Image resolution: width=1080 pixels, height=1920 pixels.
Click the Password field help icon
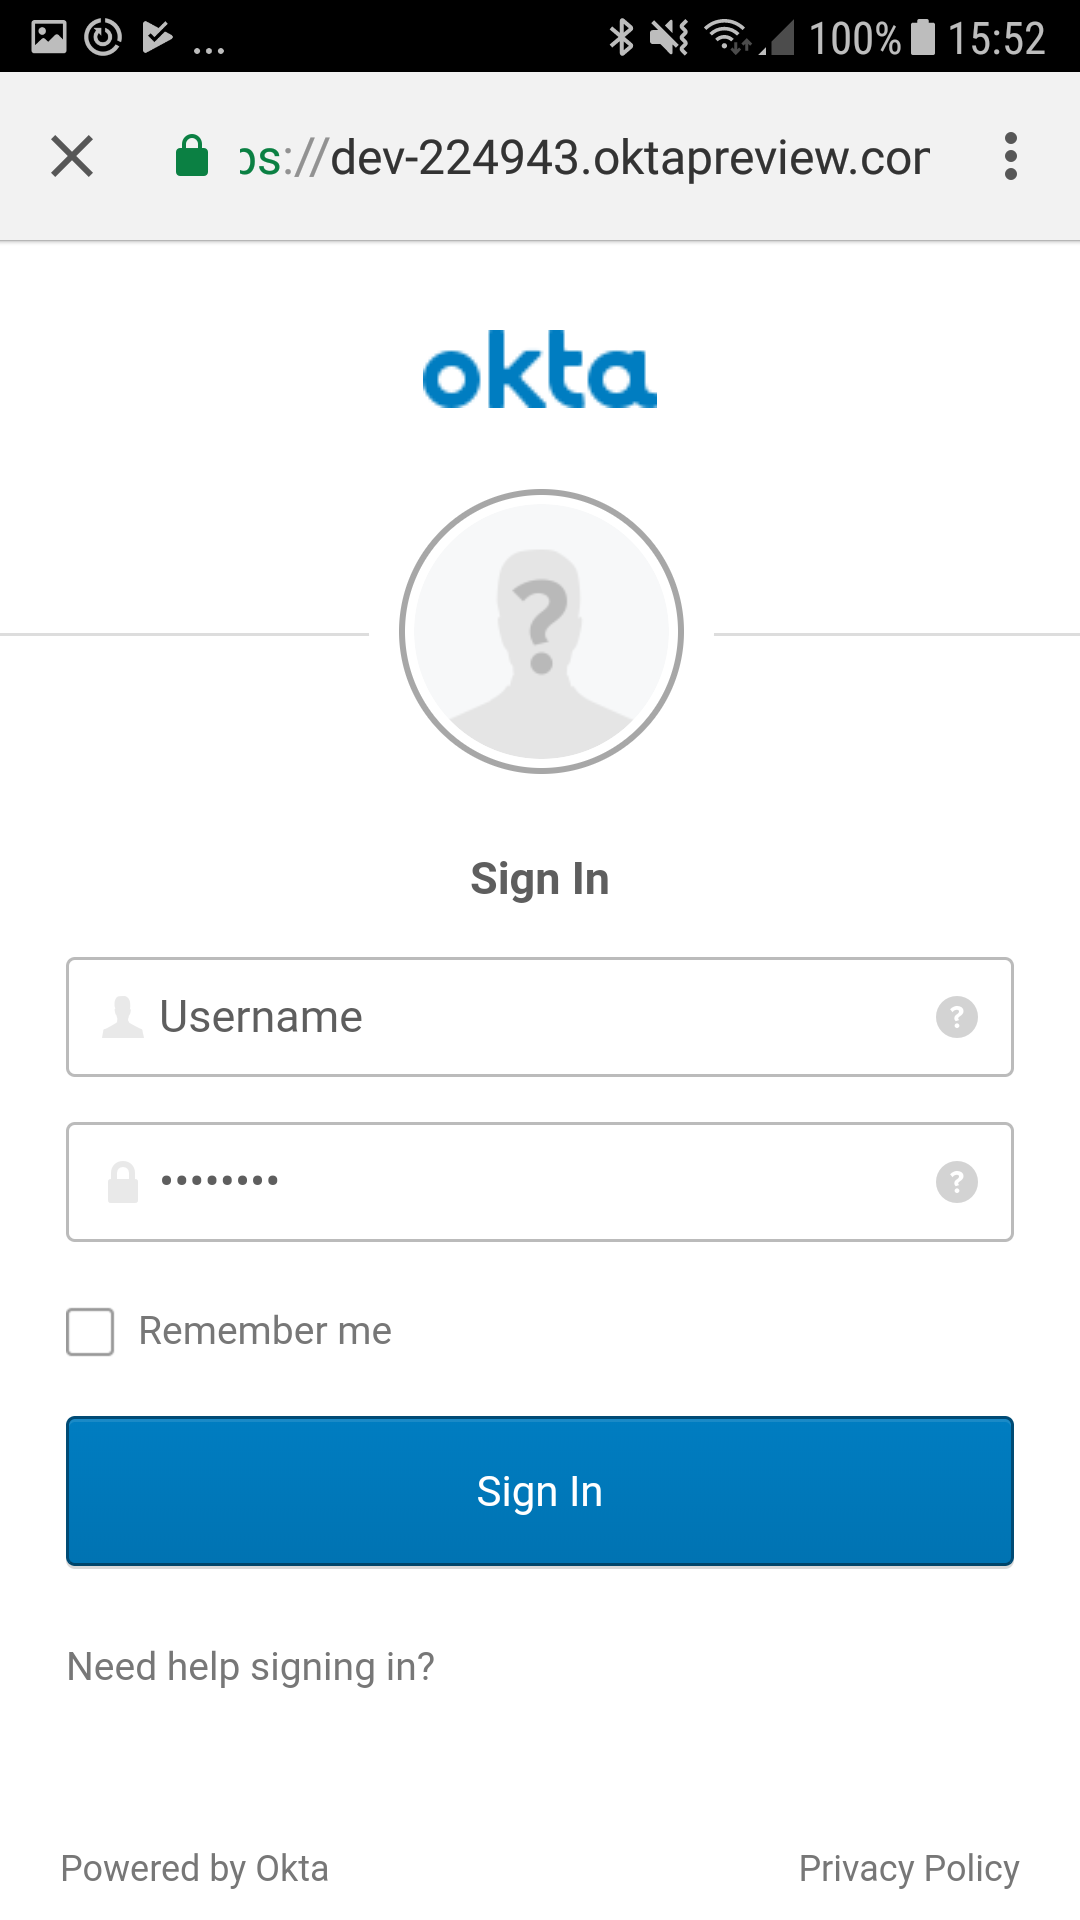(x=956, y=1182)
